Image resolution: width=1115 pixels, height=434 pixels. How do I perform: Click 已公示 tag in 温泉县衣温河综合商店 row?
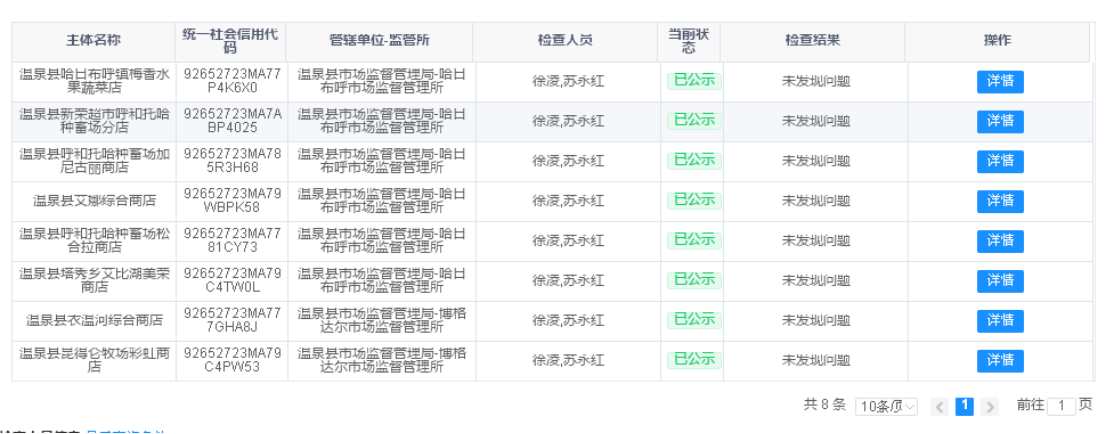(694, 320)
